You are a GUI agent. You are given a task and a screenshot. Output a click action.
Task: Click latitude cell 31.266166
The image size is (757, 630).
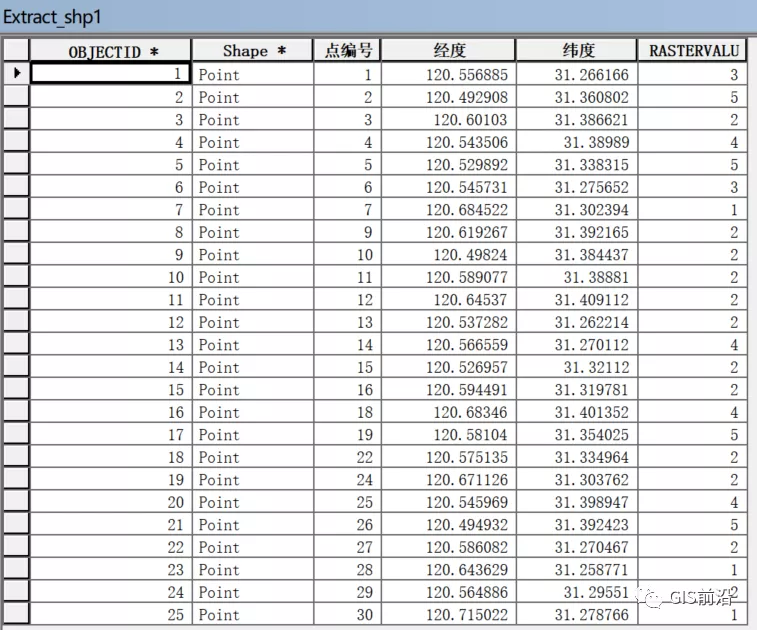[577, 74]
